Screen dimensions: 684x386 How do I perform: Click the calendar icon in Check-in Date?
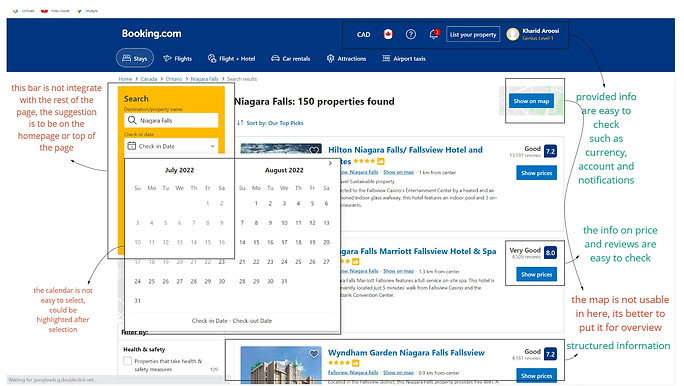point(131,146)
